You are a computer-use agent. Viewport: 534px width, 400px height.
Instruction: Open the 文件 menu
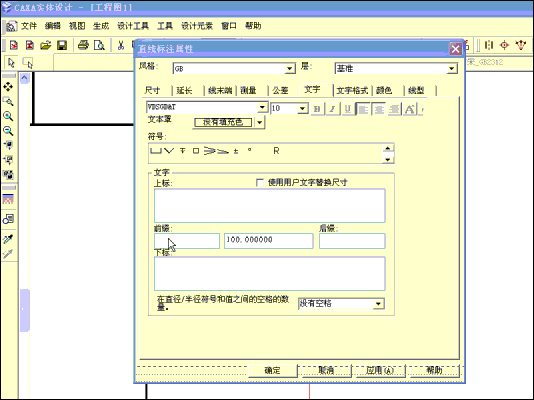tap(29, 26)
